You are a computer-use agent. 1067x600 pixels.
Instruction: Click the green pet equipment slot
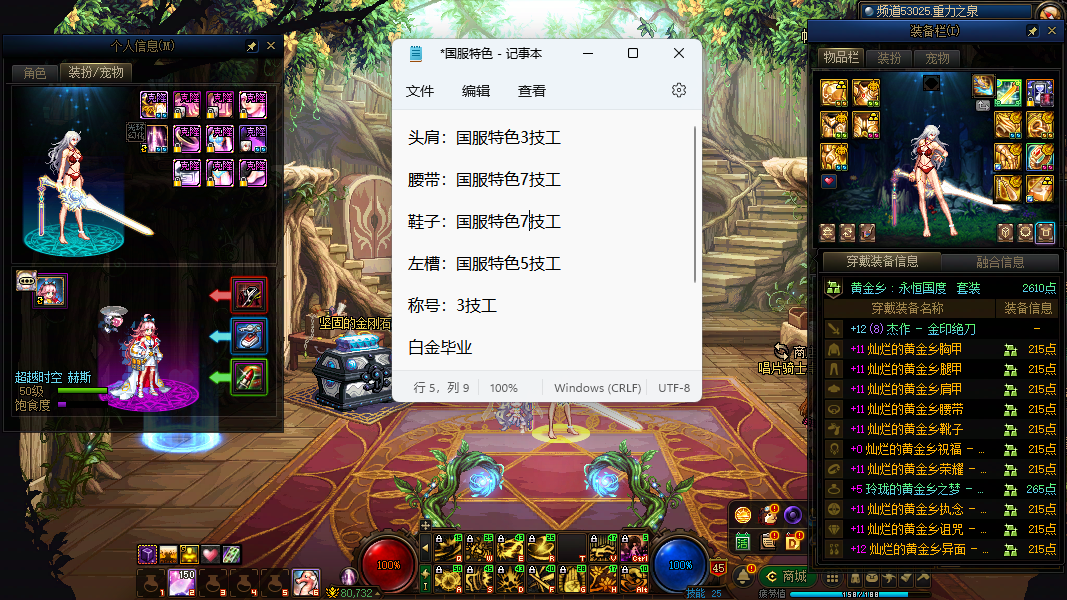[x=249, y=377]
